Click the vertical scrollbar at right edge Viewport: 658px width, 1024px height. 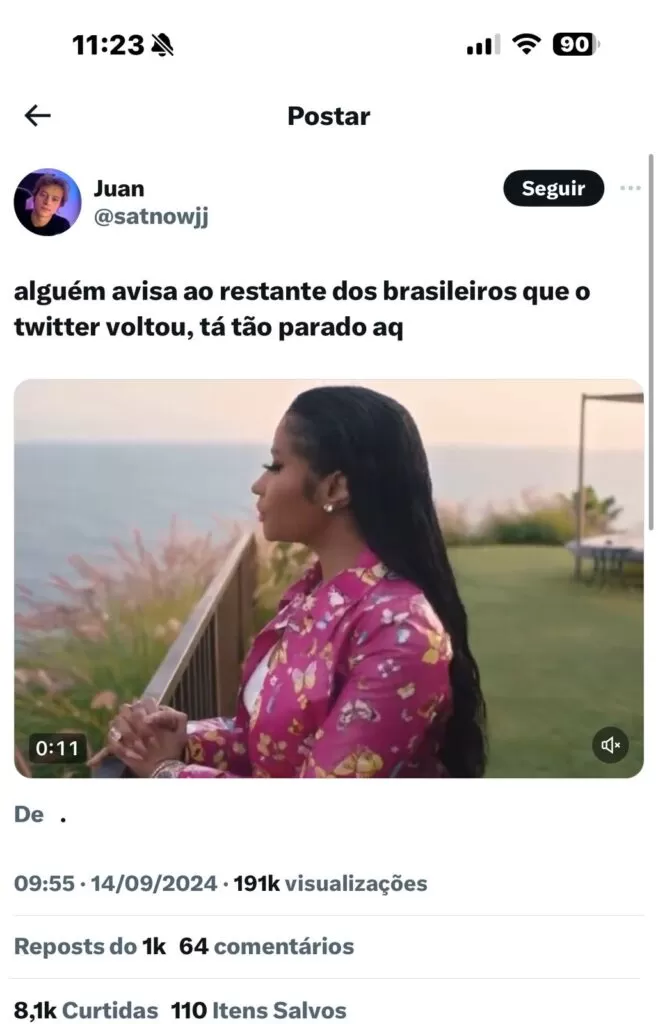tap(651, 342)
